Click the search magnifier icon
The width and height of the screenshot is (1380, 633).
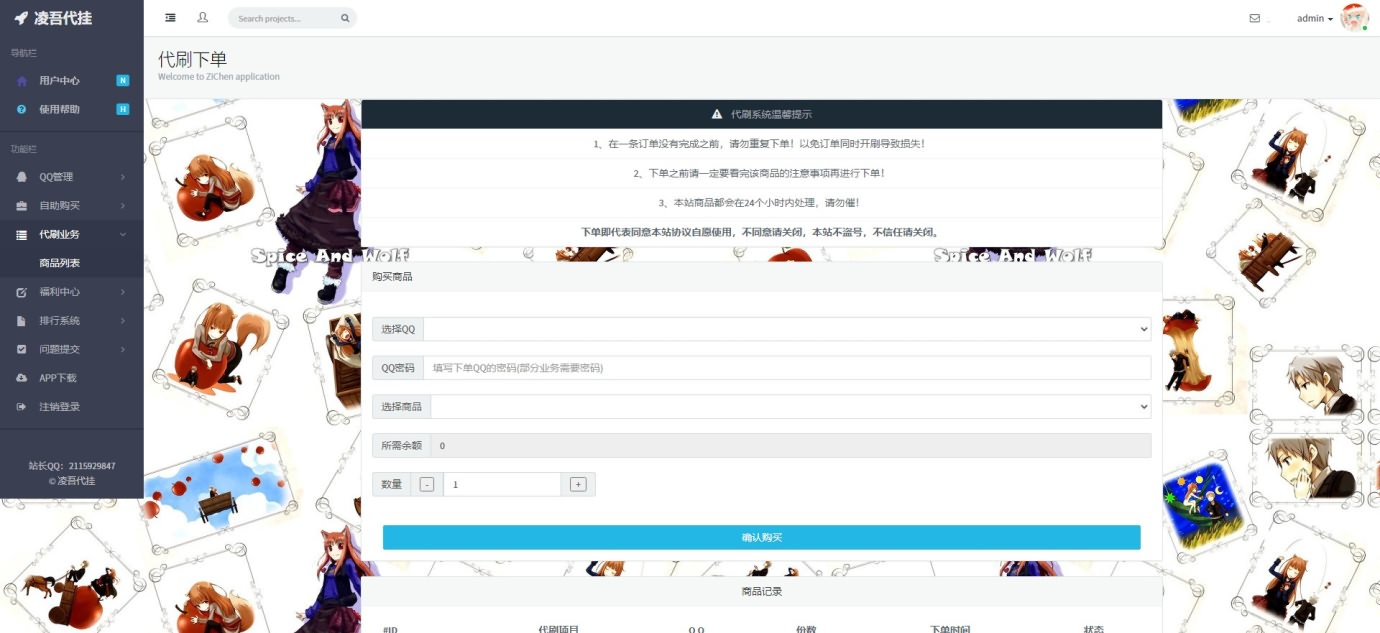click(x=345, y=18)
